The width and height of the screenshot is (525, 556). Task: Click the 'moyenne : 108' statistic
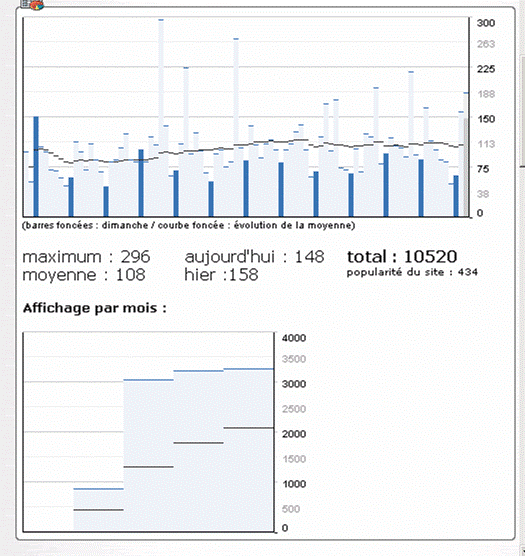(84, 275)
